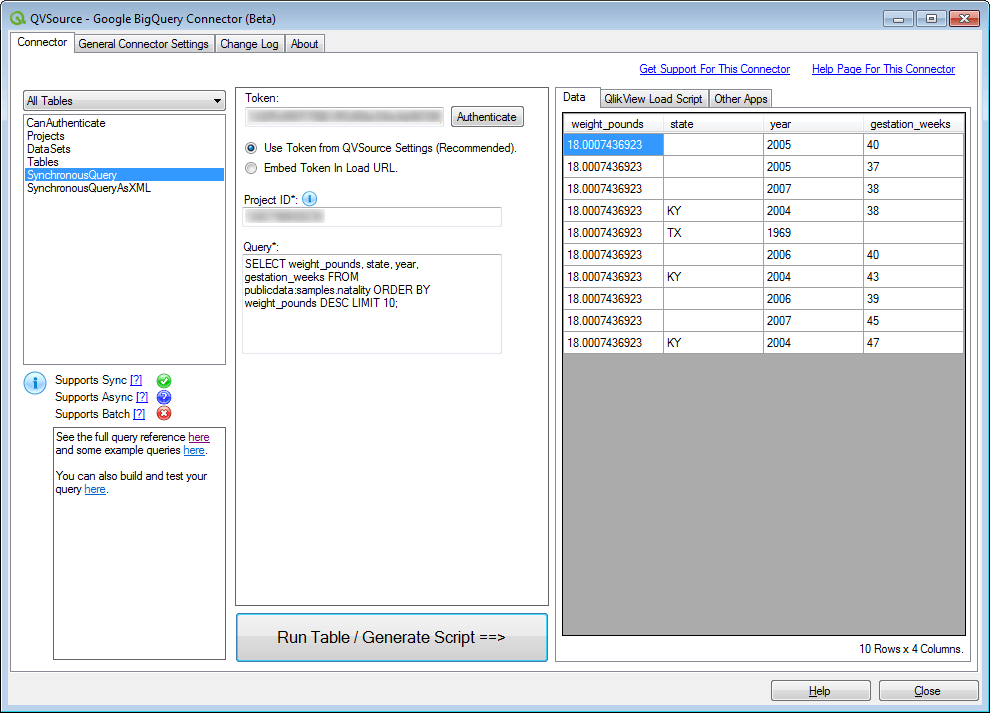Open Help Page For This Connector link
This screenshot has width=990, height=713.
tap(883, 69)
